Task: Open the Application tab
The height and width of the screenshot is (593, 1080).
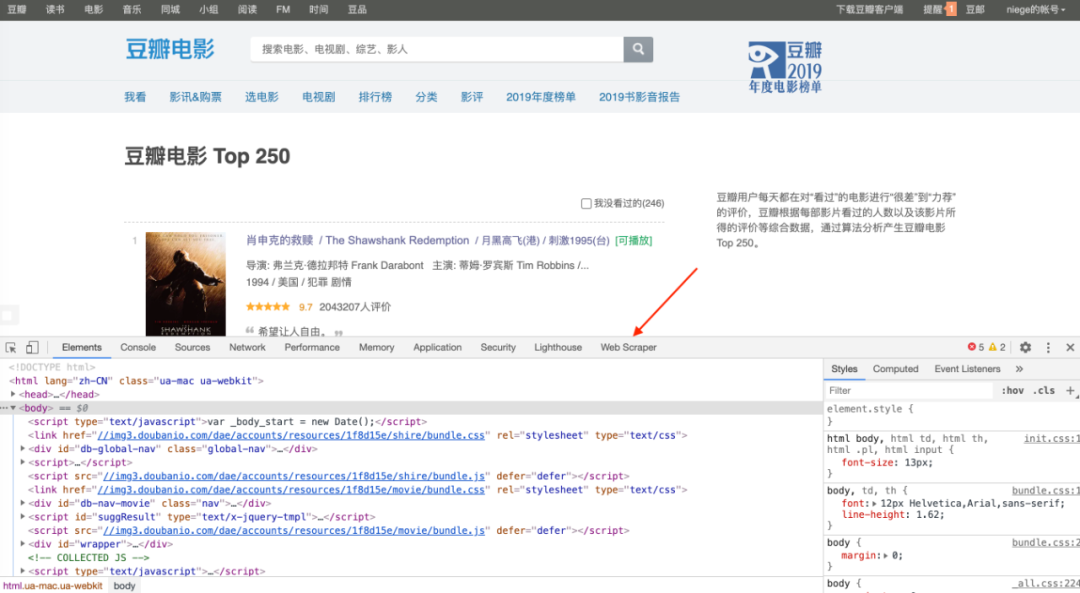Action: tap(437, 347)
